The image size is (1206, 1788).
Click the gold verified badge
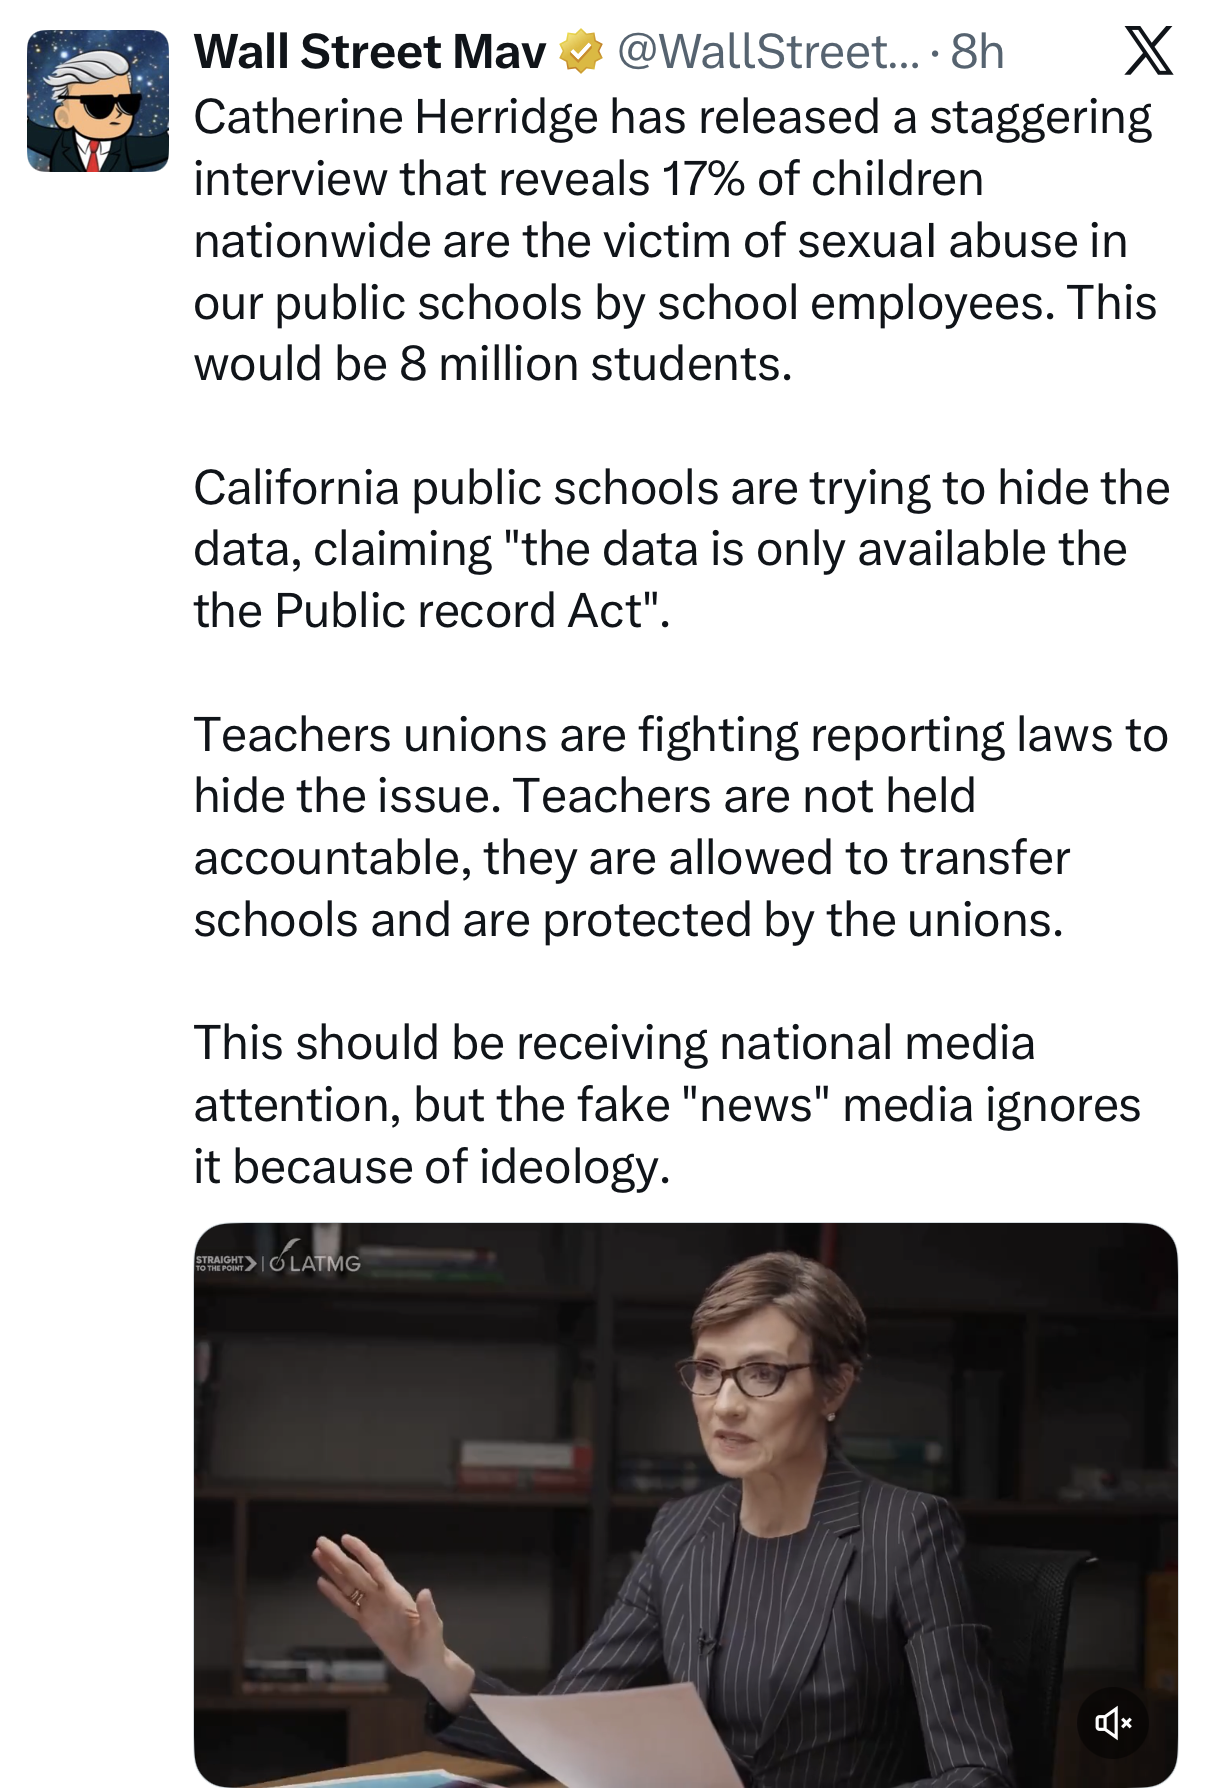580,52
